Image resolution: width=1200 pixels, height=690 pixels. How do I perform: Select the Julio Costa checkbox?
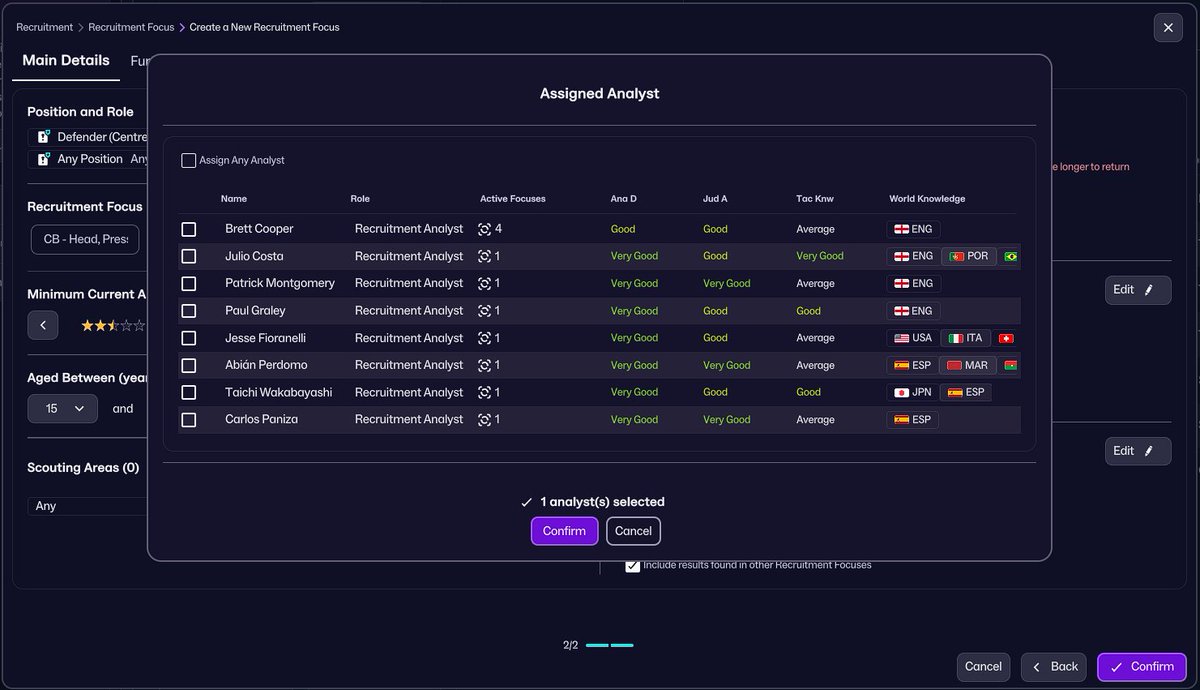click(188, 256)
